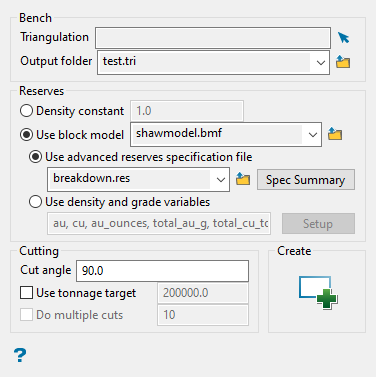Browse for output folder with folder icon
The height and width of the screenshot is (377, 376).
343,62
